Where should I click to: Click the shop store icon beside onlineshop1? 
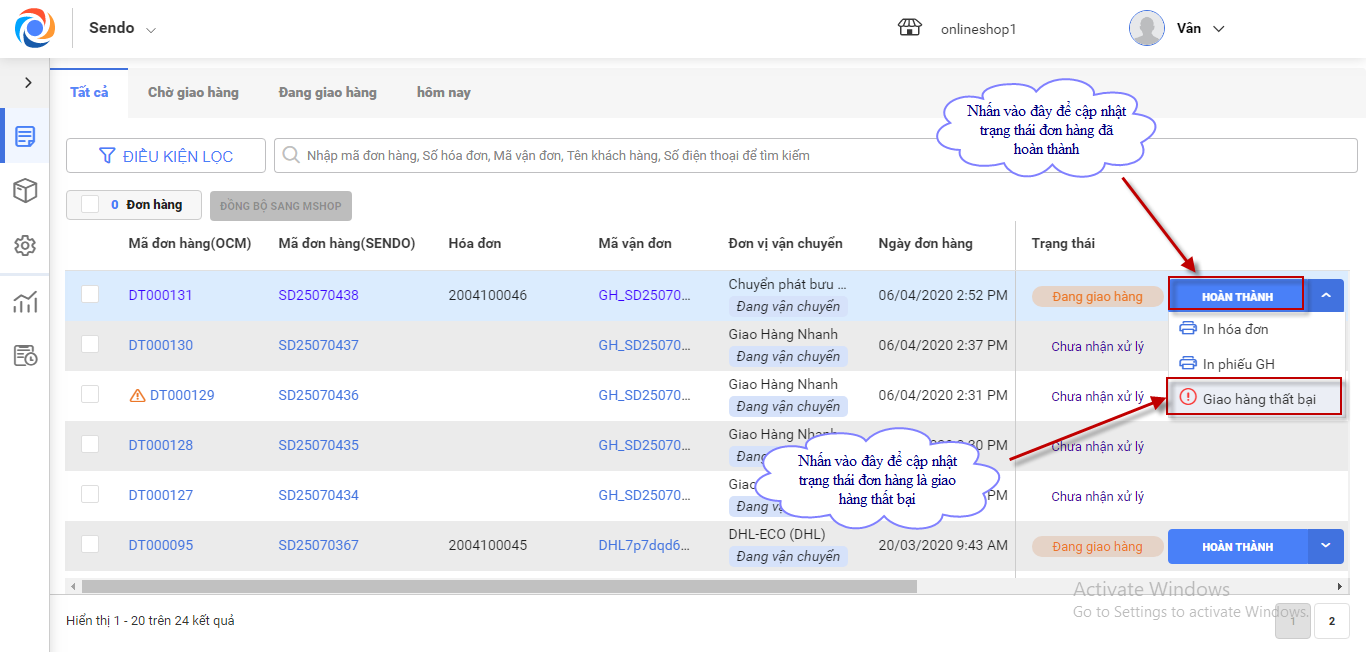point(909,28)
